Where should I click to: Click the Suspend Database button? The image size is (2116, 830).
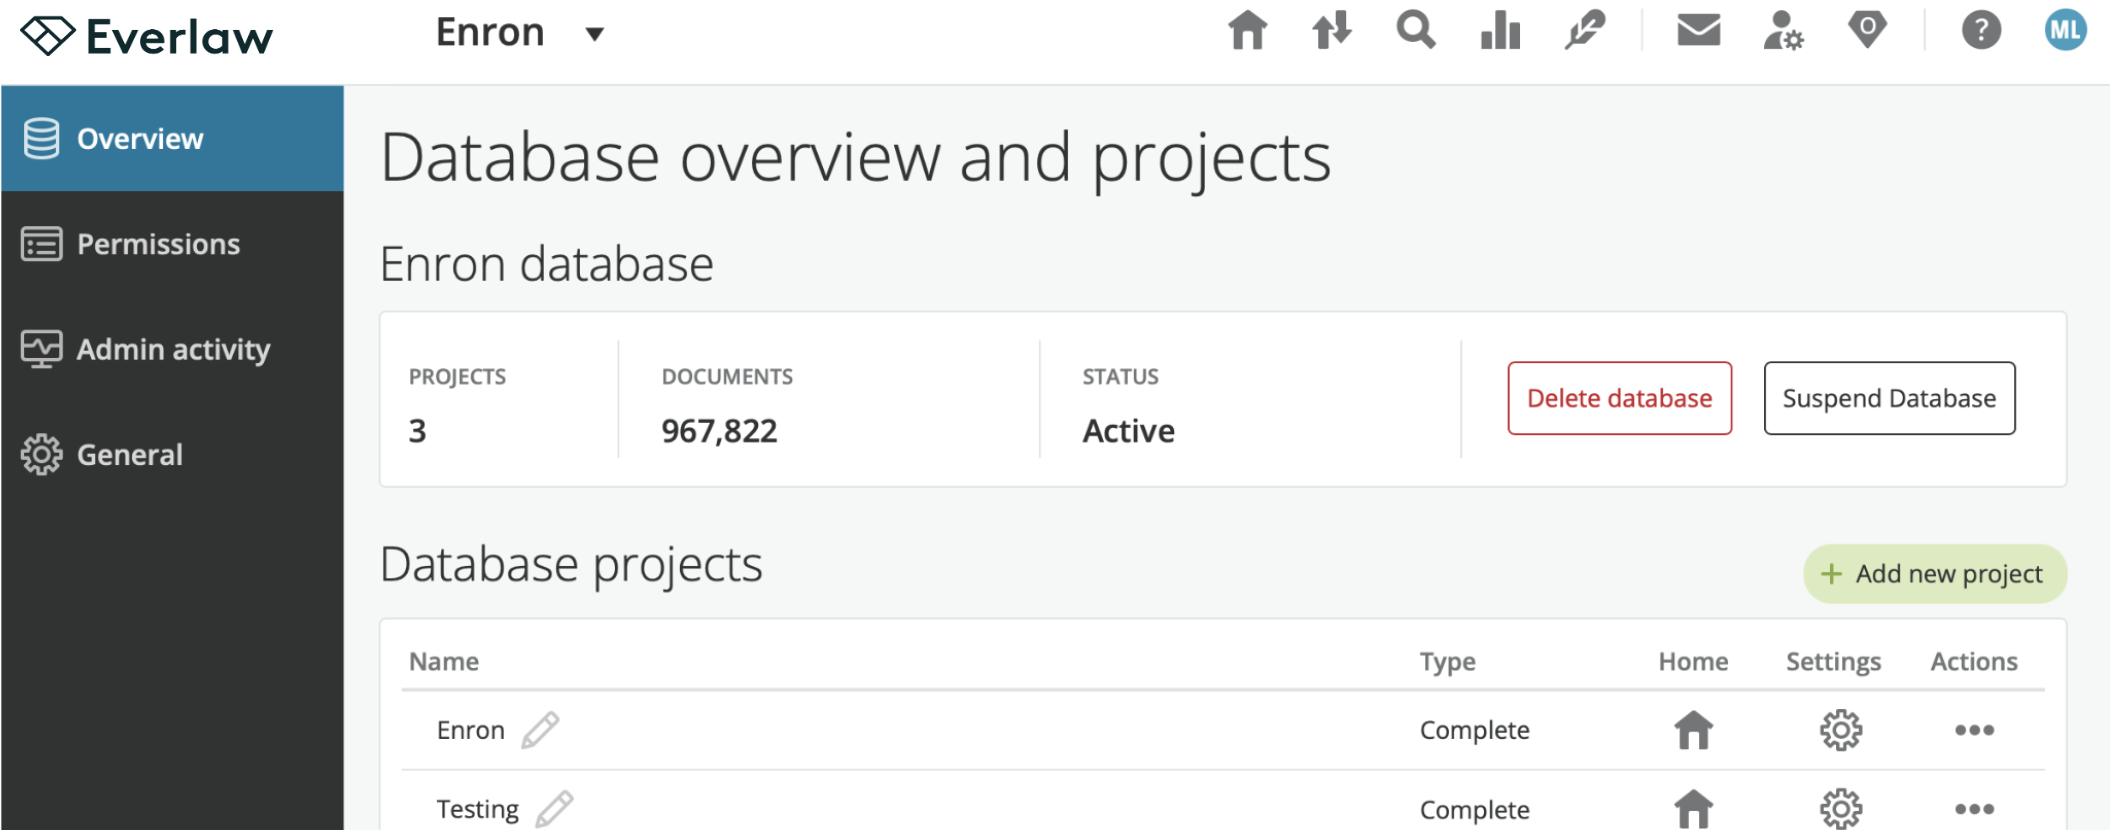pyautogui.click(x=1889, y=398)
